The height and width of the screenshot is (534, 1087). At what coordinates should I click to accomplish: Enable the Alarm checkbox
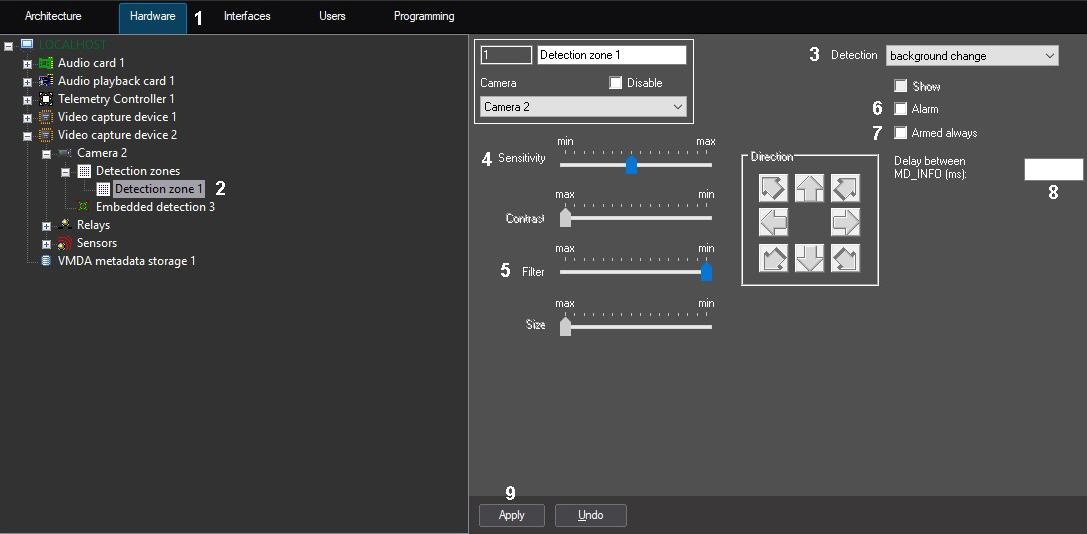901,109
